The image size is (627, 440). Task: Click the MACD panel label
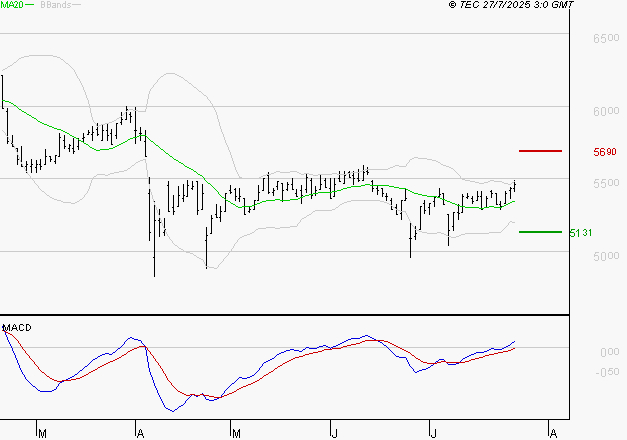click(x=18, y=328)
